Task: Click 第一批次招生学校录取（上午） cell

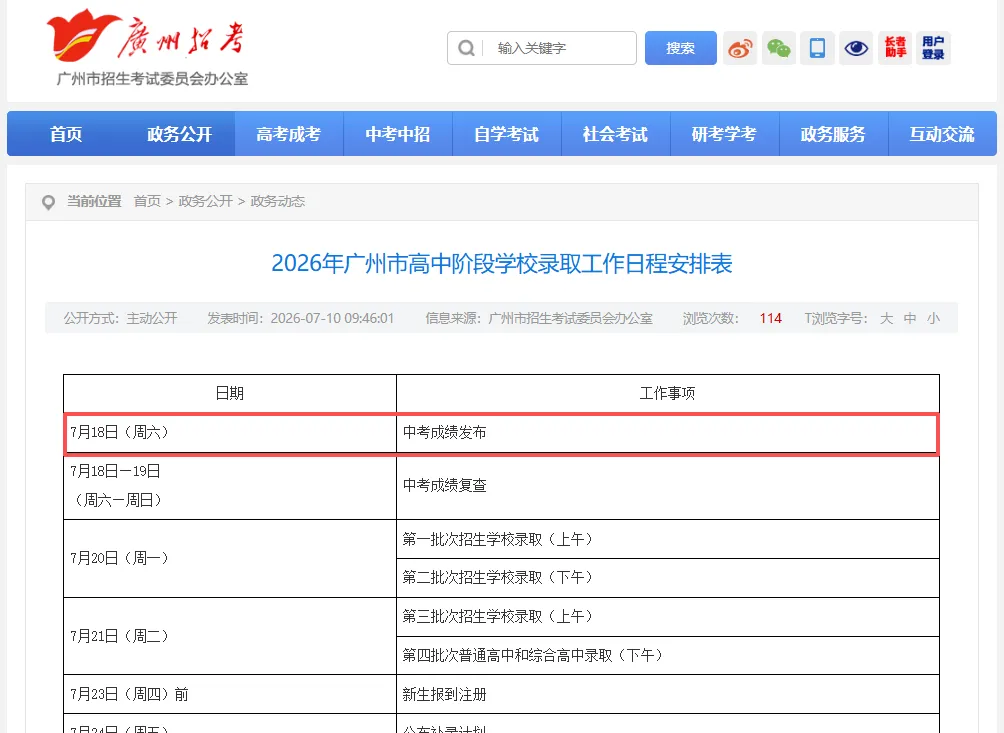Action: pyautogui.click(x=668, y=539)
